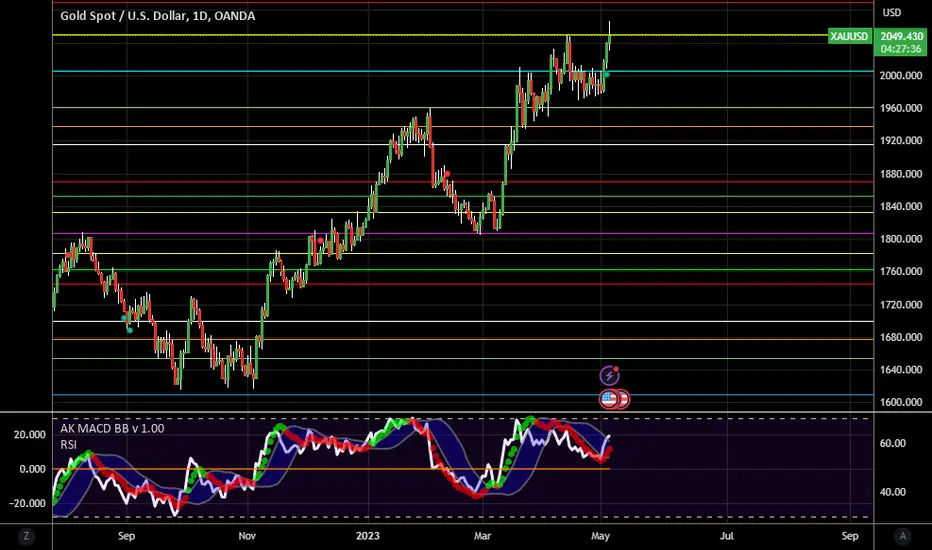The width and height of the screenshot is (932, 550).
Task: Click the 1960.000 price axis label
Action: 901,108
